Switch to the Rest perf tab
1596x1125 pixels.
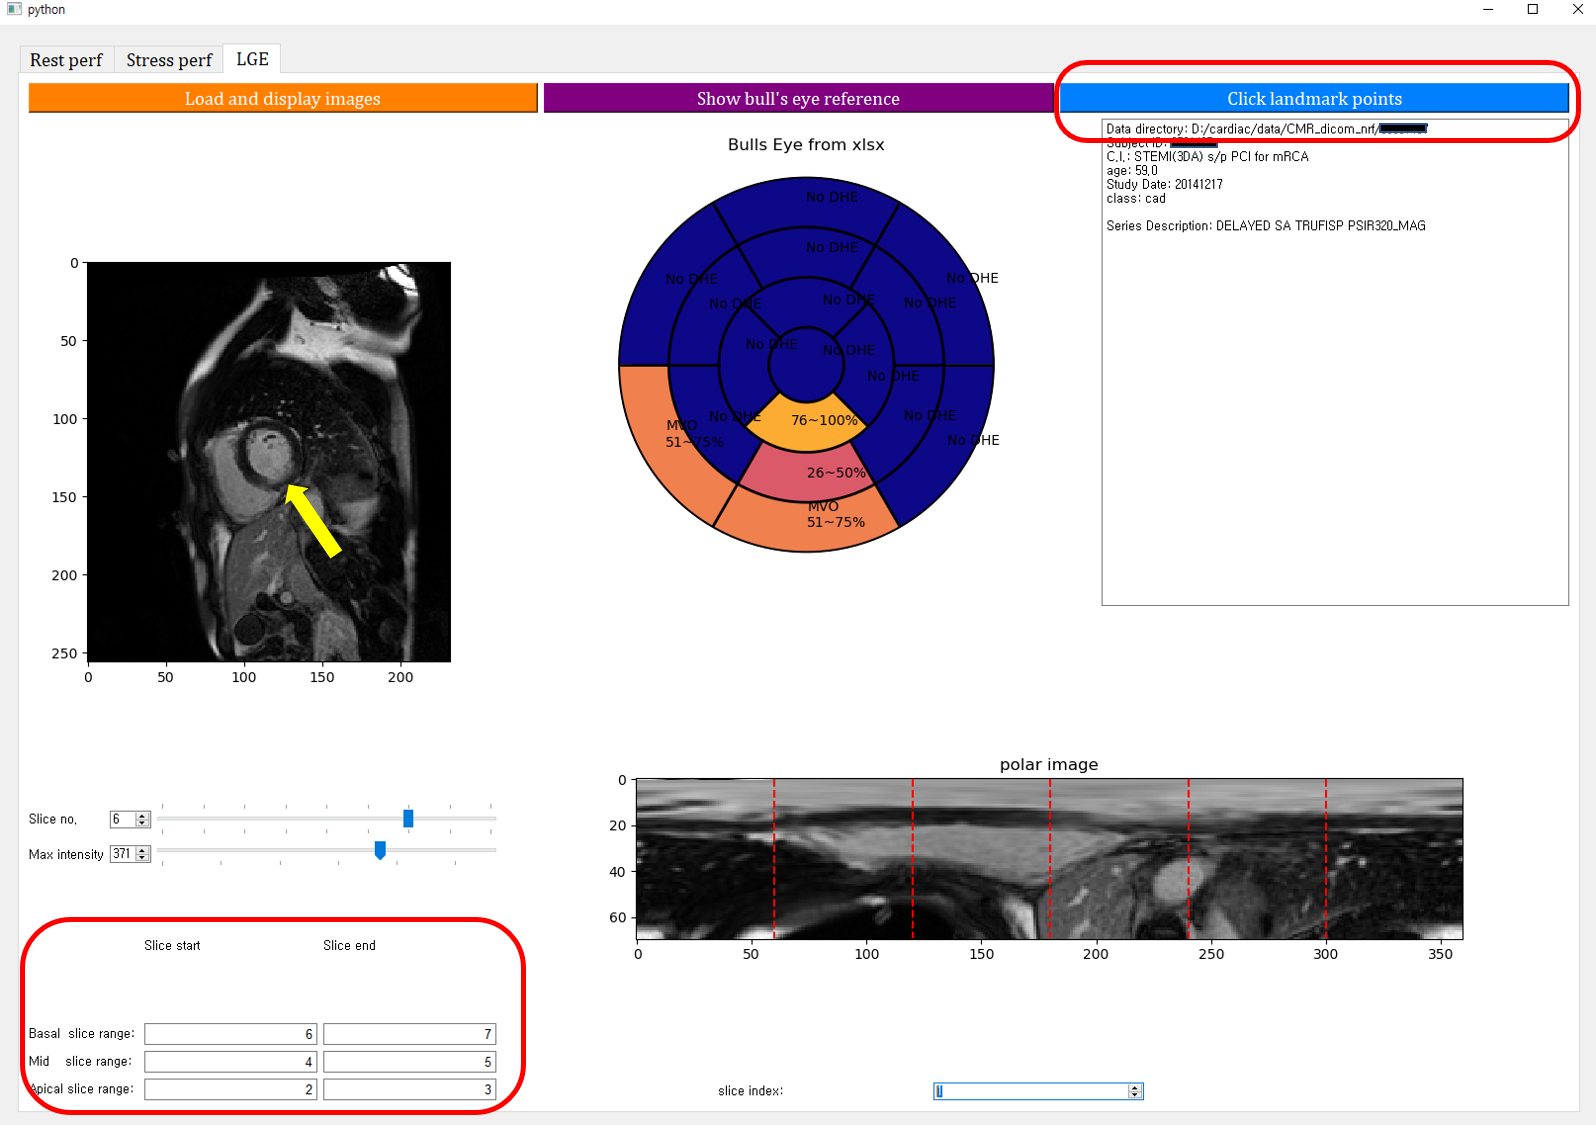pos(66,60)
